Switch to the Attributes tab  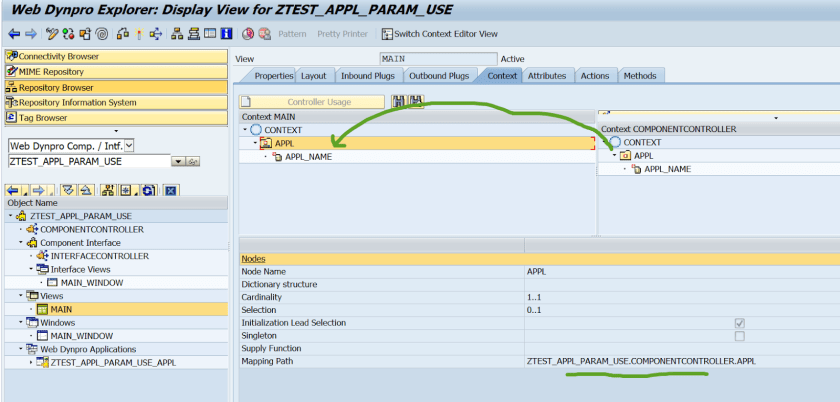(x=547, y=76)
